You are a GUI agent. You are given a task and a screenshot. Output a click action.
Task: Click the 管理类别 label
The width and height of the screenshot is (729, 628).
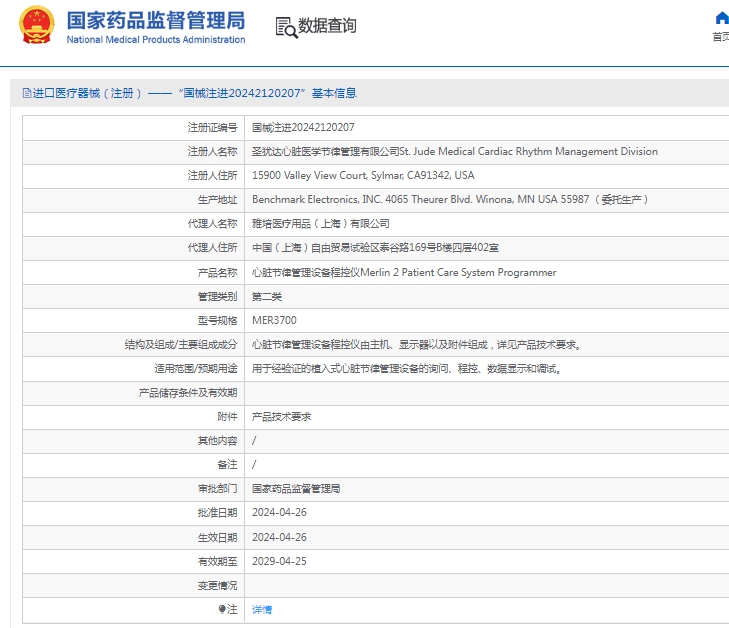pyautogui.click(x=218, y=297)
